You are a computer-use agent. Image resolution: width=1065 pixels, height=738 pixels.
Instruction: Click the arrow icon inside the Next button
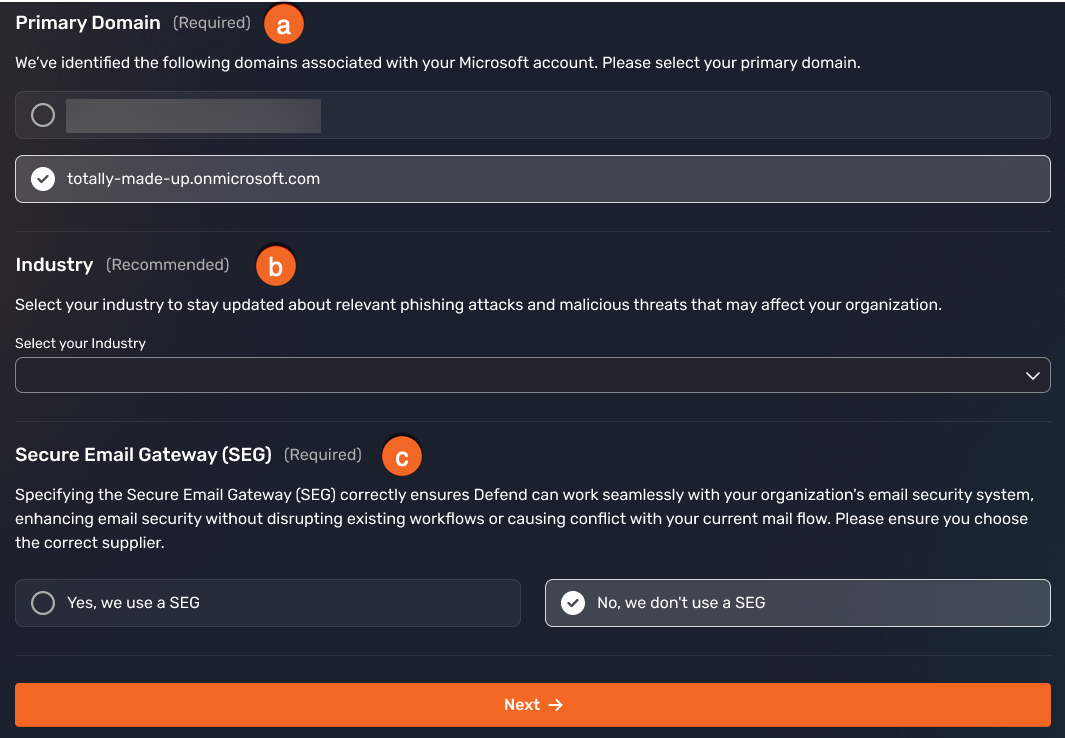click(x=558, y=704)
